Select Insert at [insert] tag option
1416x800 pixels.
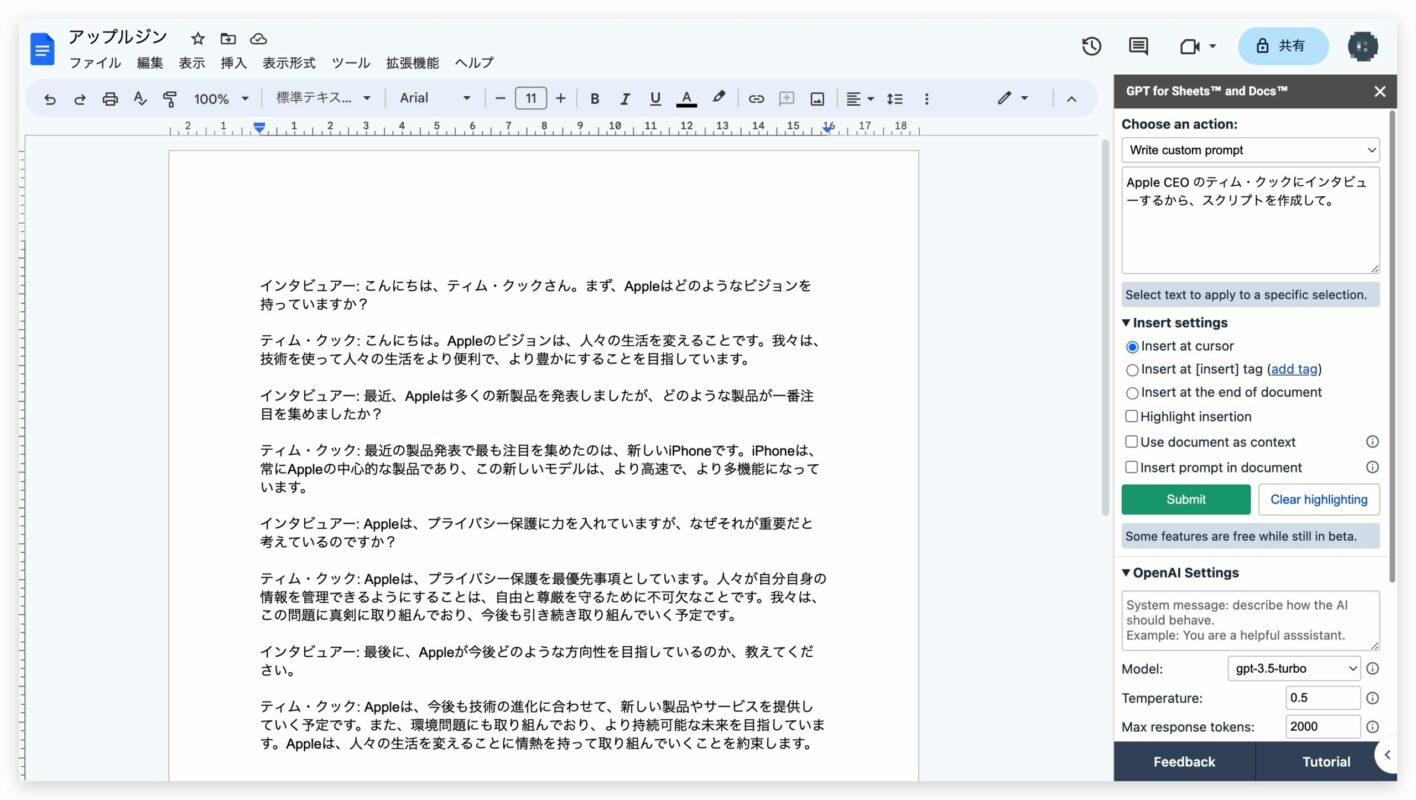1132,370
